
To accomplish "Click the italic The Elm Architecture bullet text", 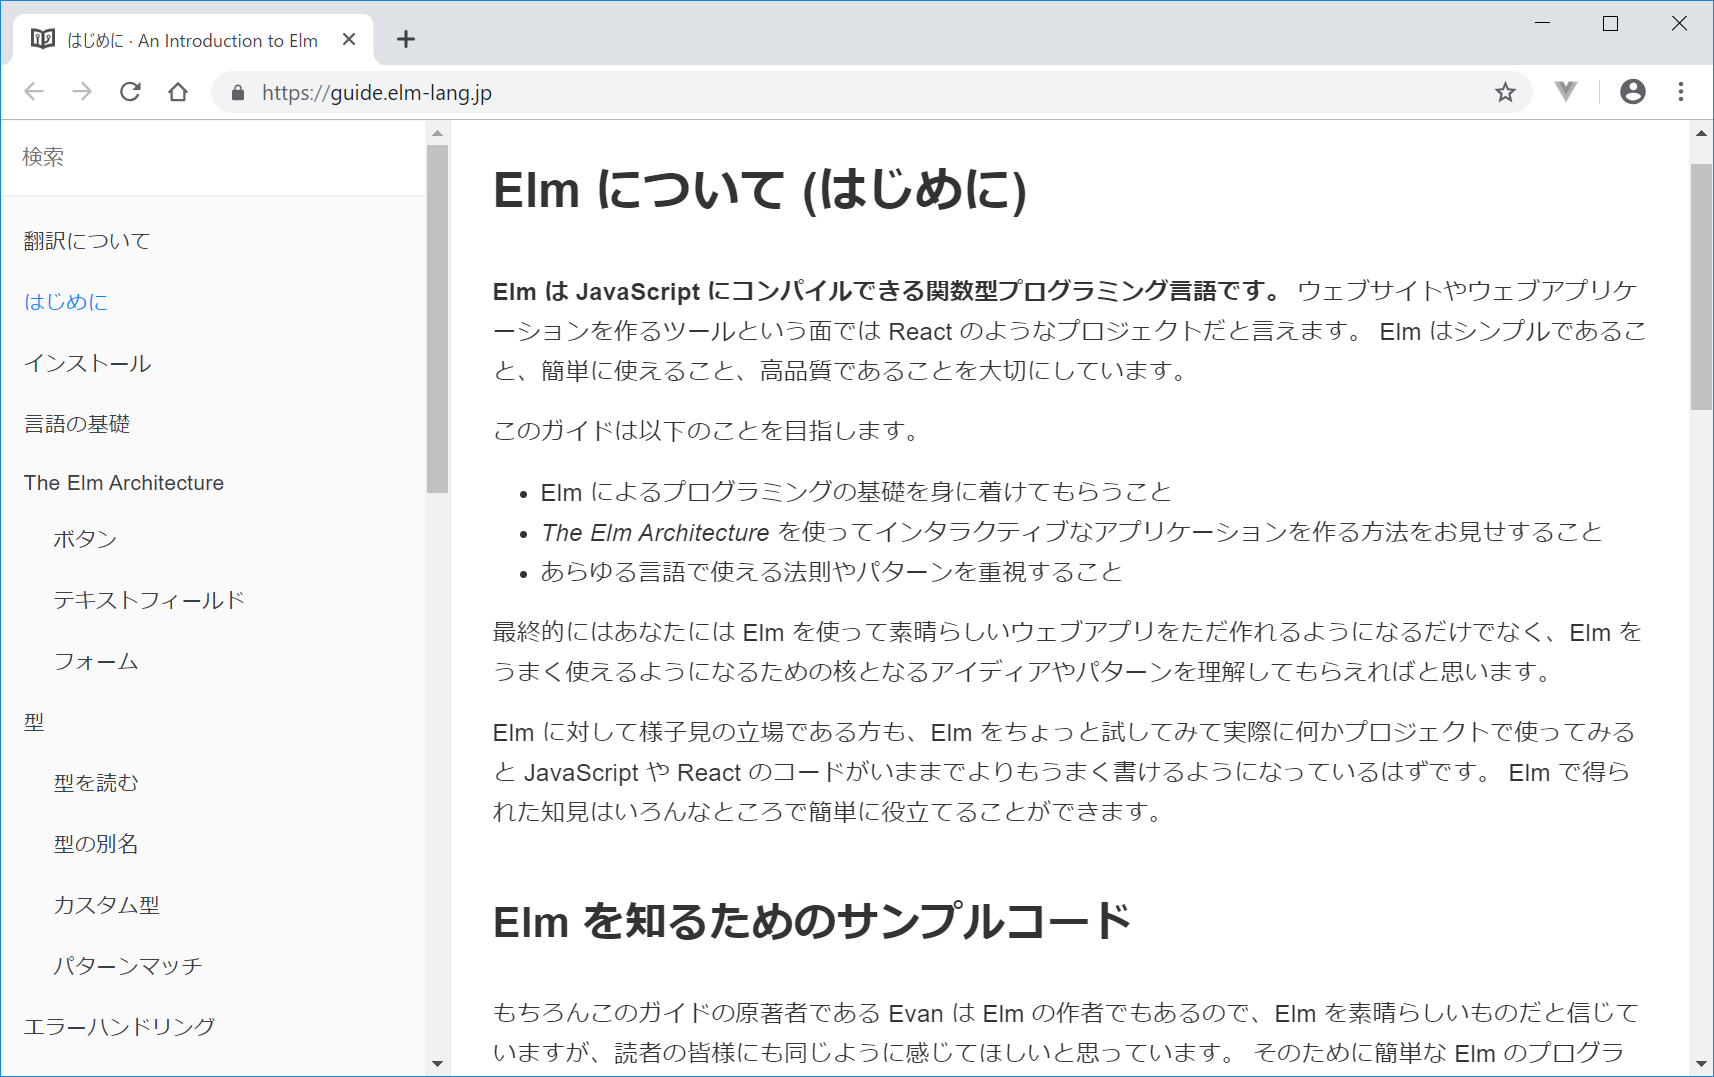I will click(655, 533).
